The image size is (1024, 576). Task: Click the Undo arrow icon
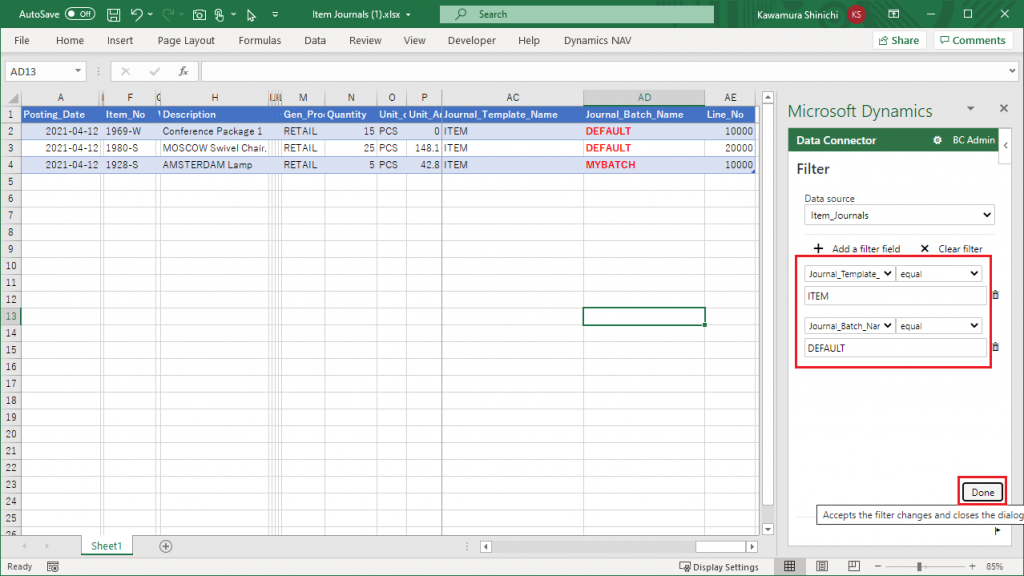[x=136, y=14]
